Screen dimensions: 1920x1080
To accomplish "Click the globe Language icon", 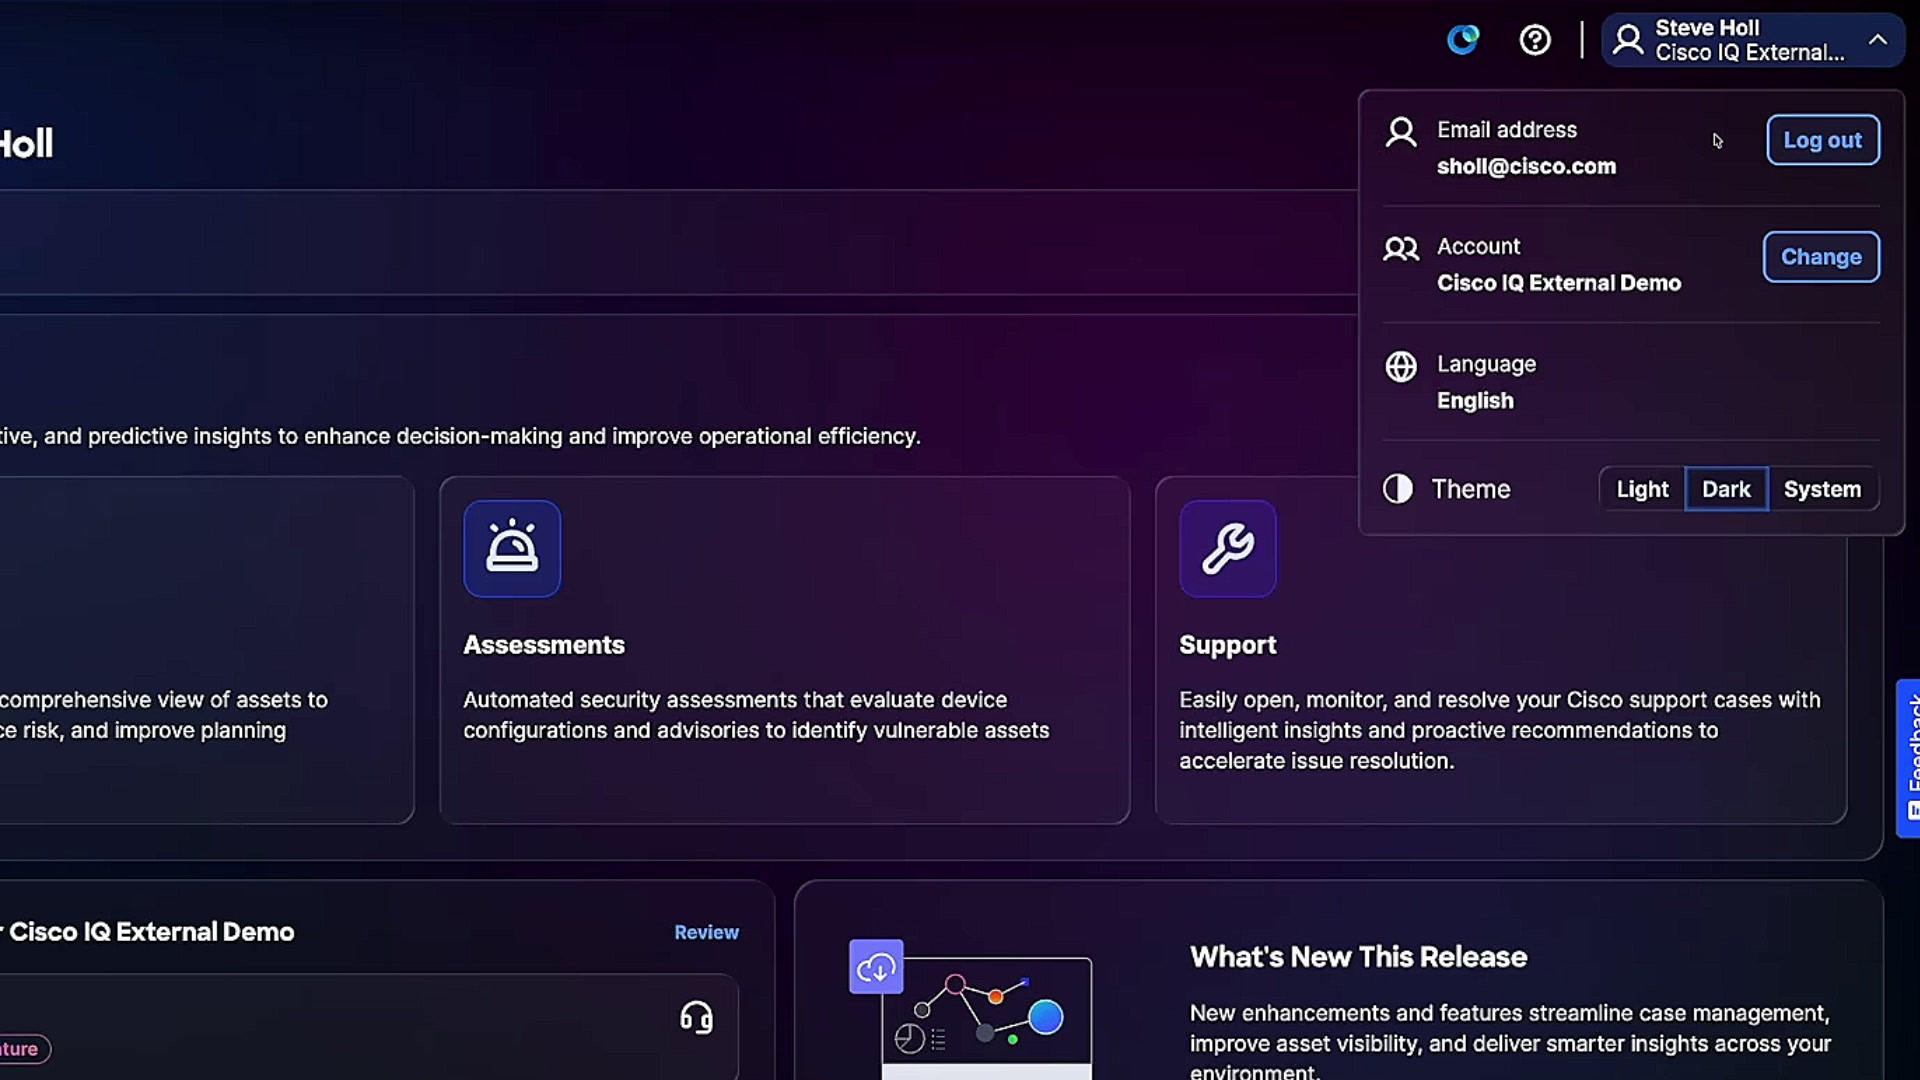I will [1401, 366].
